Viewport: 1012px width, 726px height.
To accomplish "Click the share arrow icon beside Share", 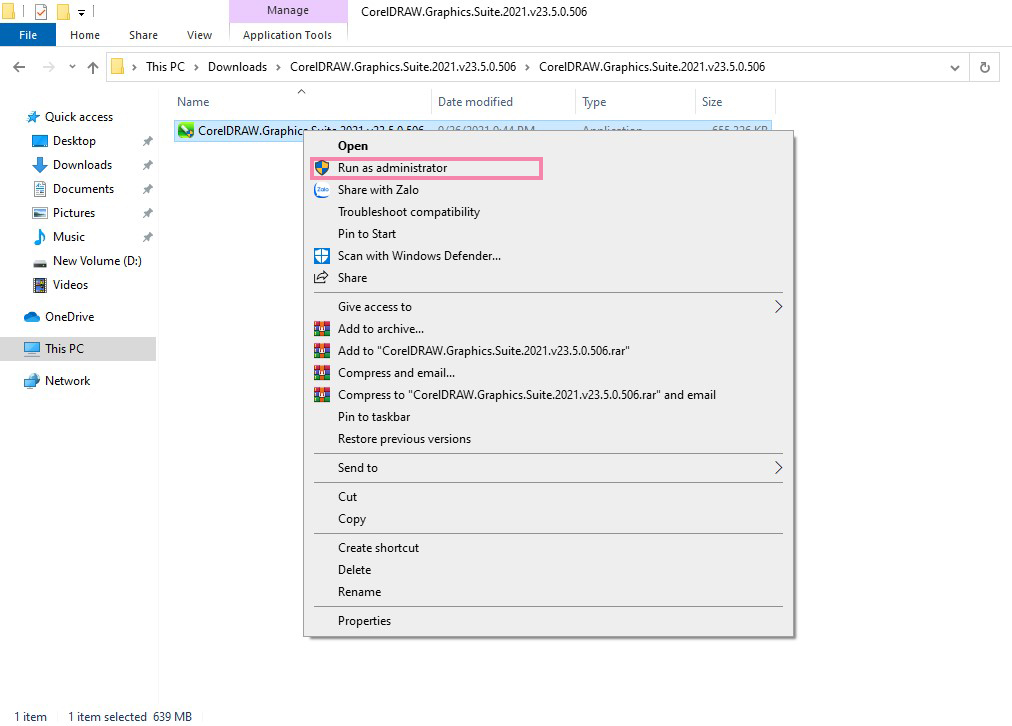I will click(321, 277).
